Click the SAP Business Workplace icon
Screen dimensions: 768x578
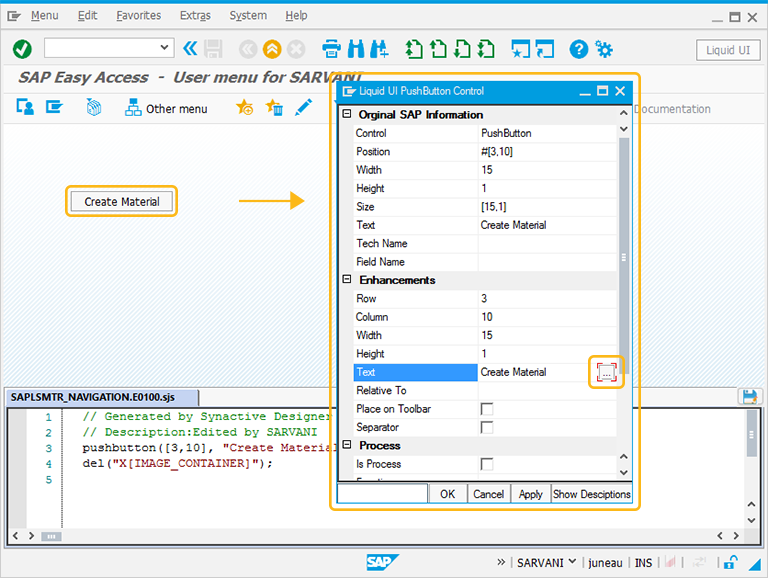(x=94, y=107)
